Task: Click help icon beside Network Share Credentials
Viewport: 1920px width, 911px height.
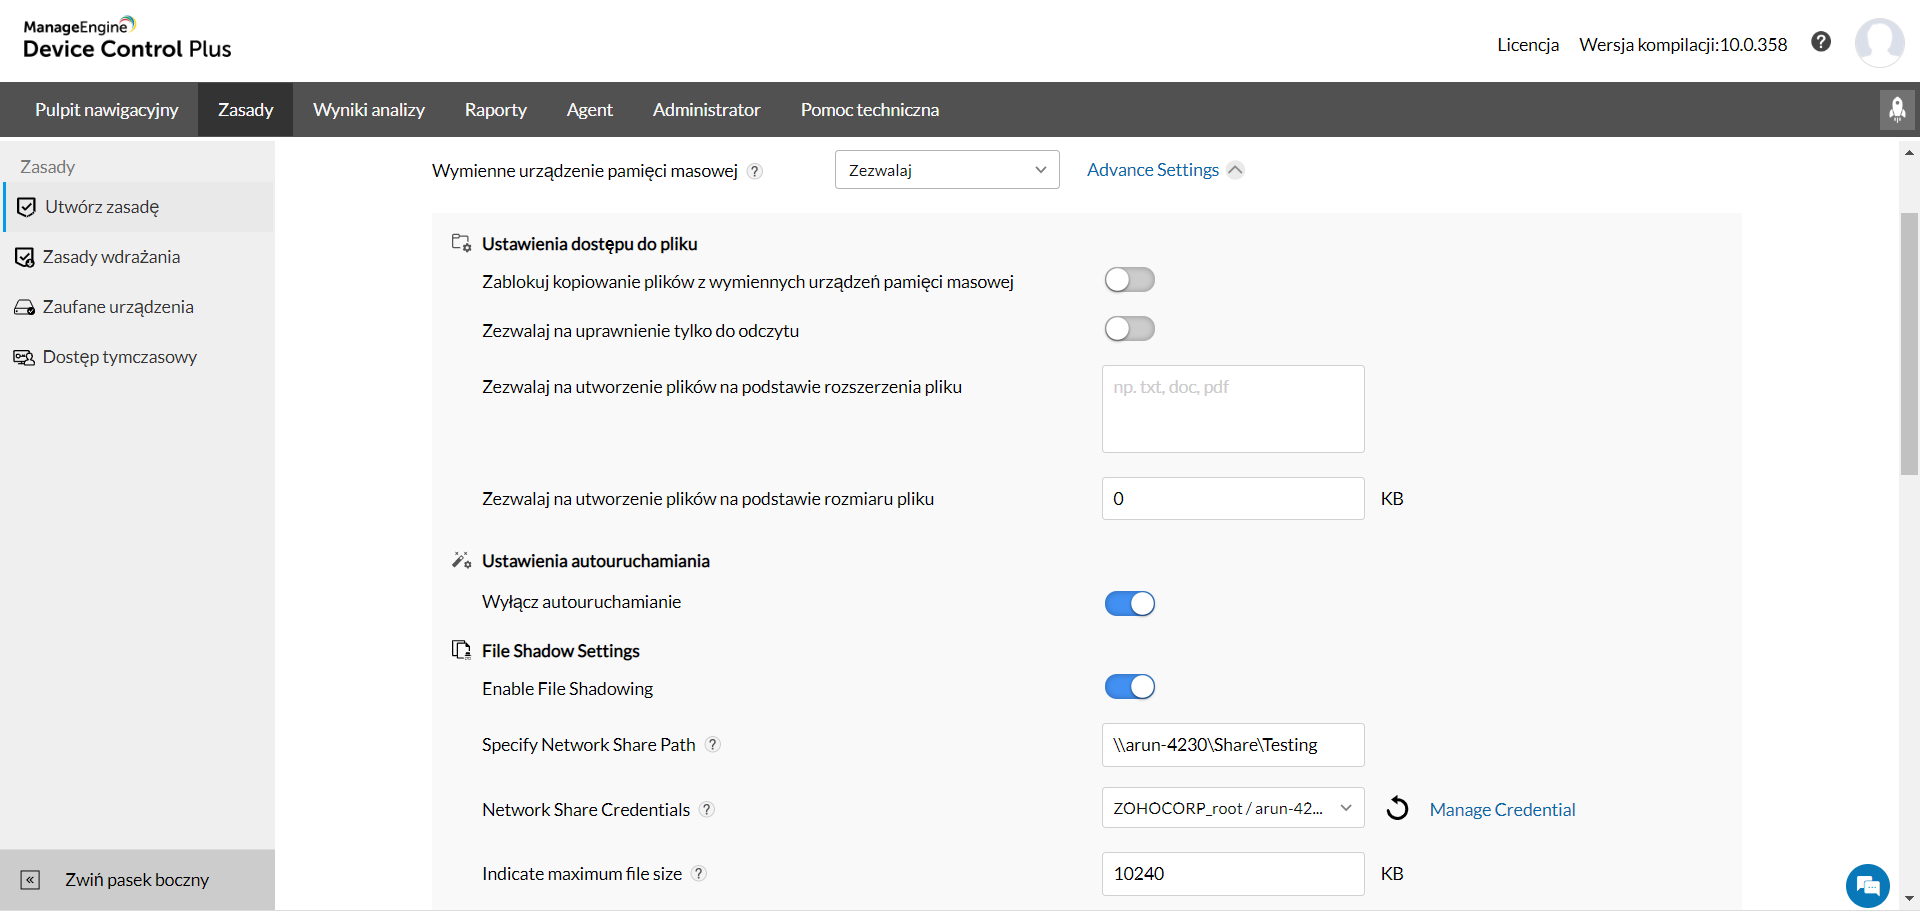Action: pos(707,810)
